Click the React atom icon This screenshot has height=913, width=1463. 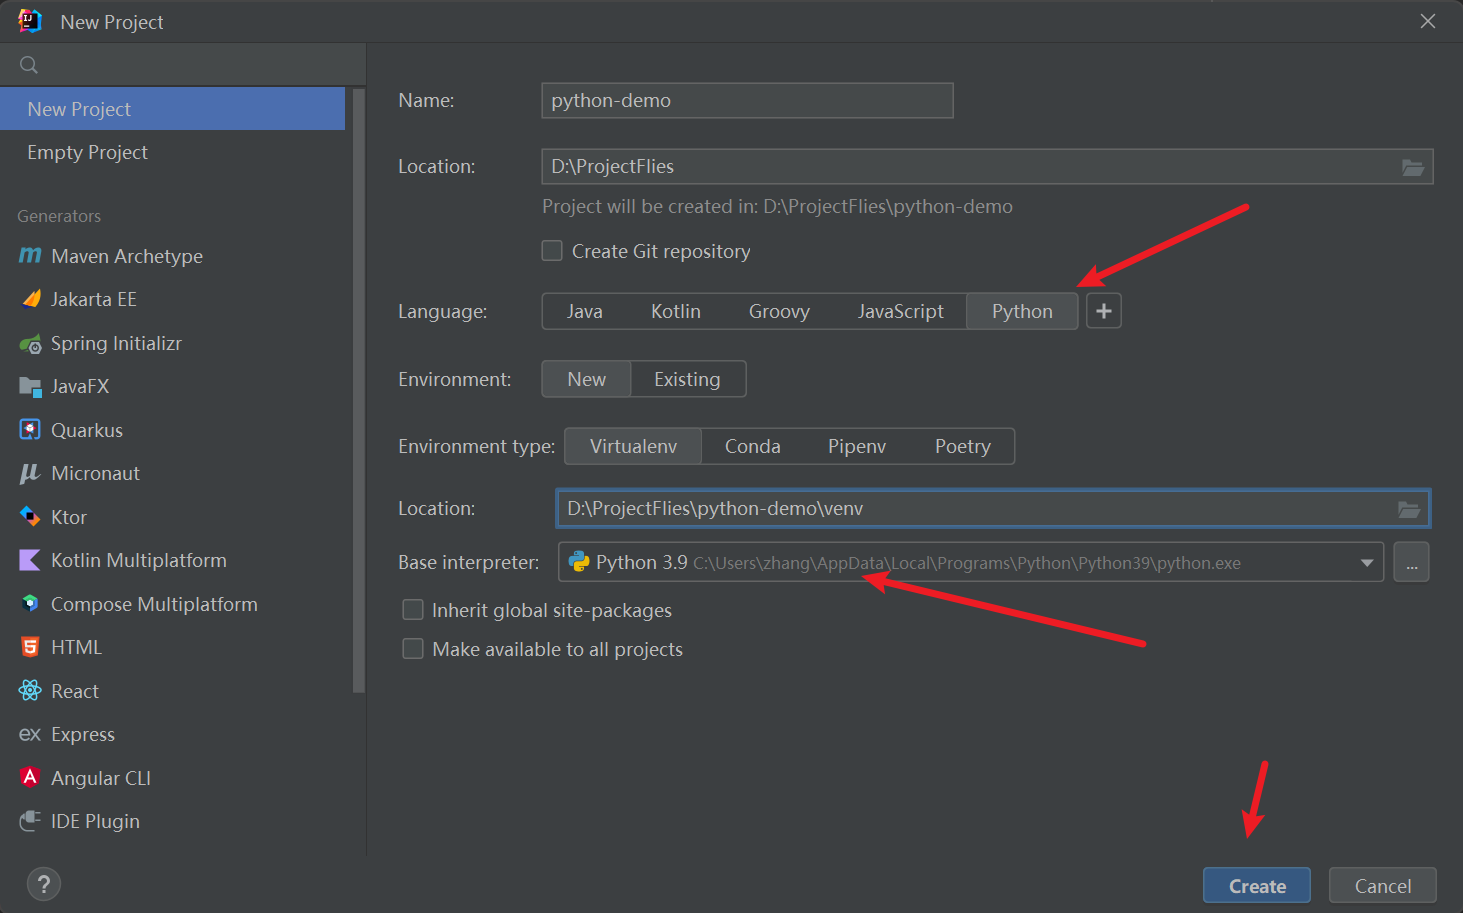click(x=30, y=691)
